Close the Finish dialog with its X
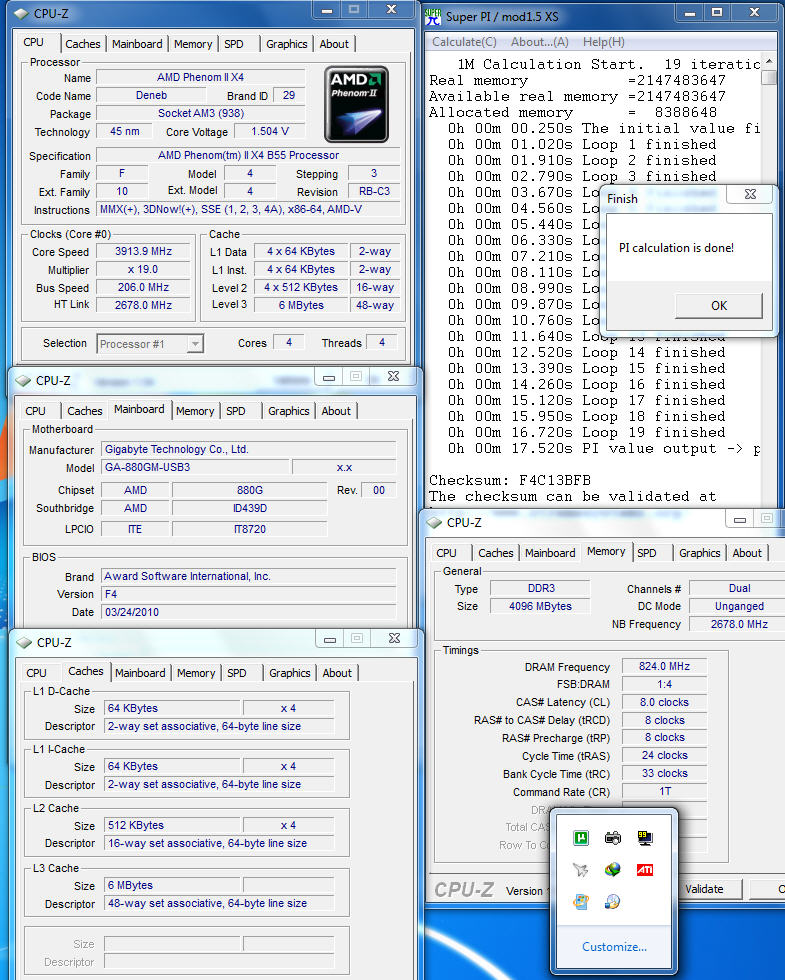 [750, 194]
